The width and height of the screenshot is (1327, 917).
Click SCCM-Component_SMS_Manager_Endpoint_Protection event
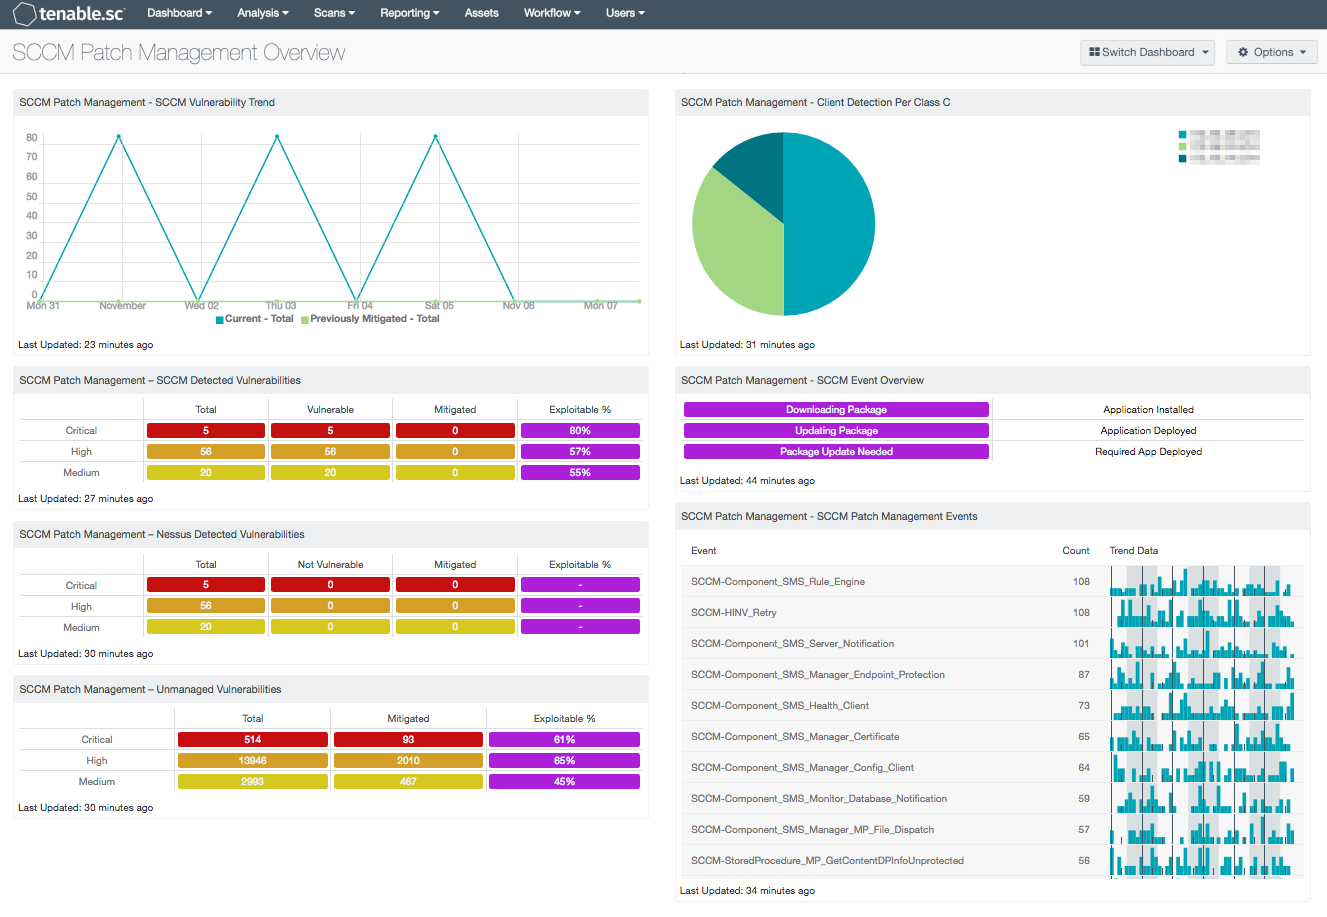[992, 675]
